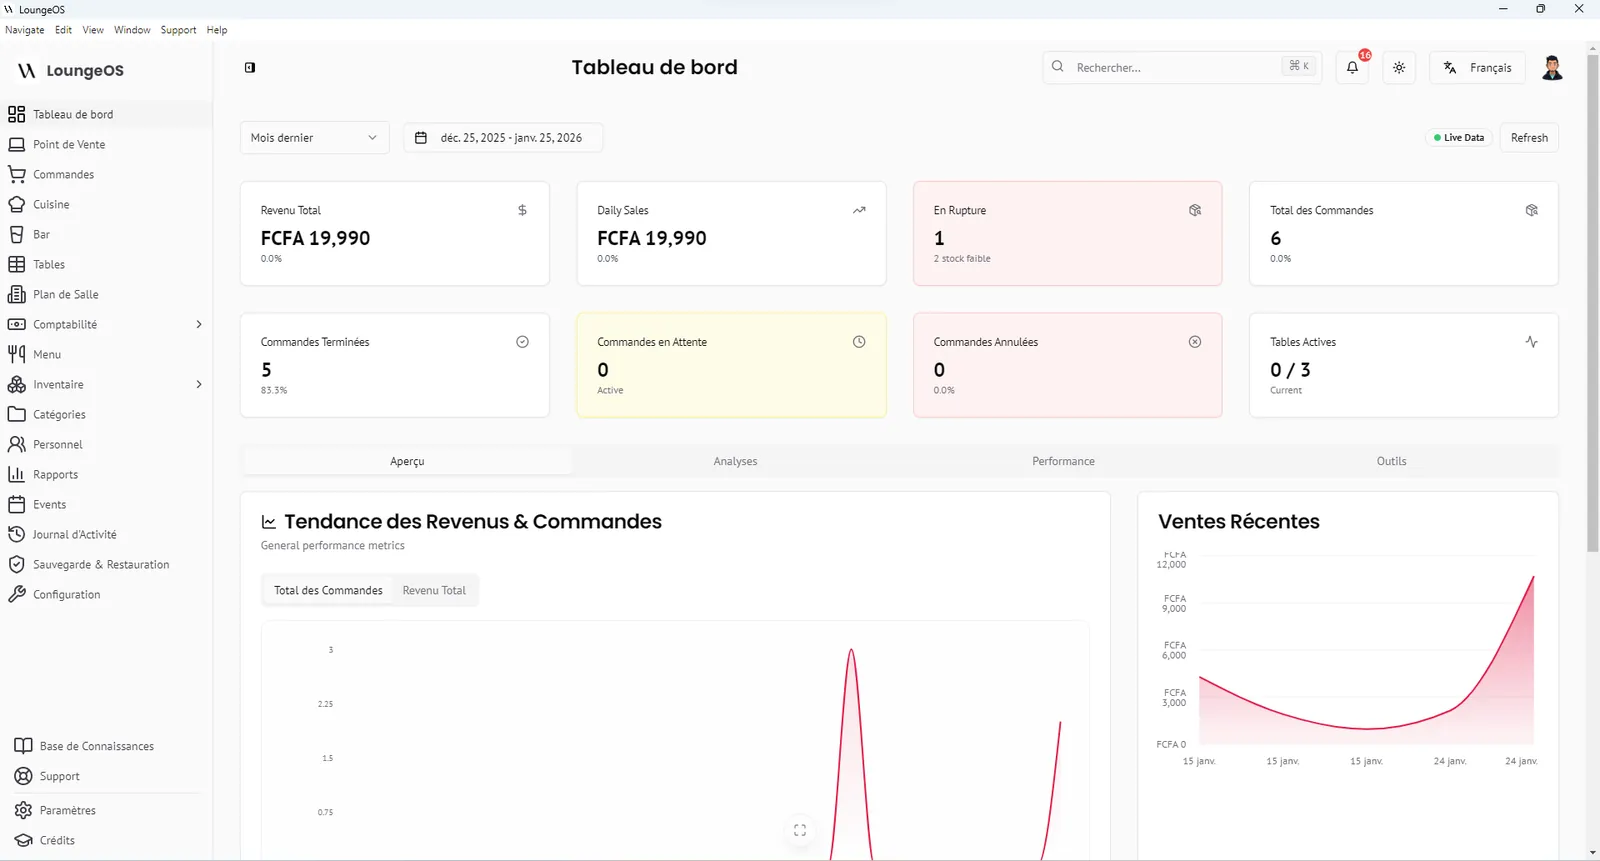Switch chart to Revenu Total
The width and height of the screenshot is (1600, 861).
tap(434, 590)
